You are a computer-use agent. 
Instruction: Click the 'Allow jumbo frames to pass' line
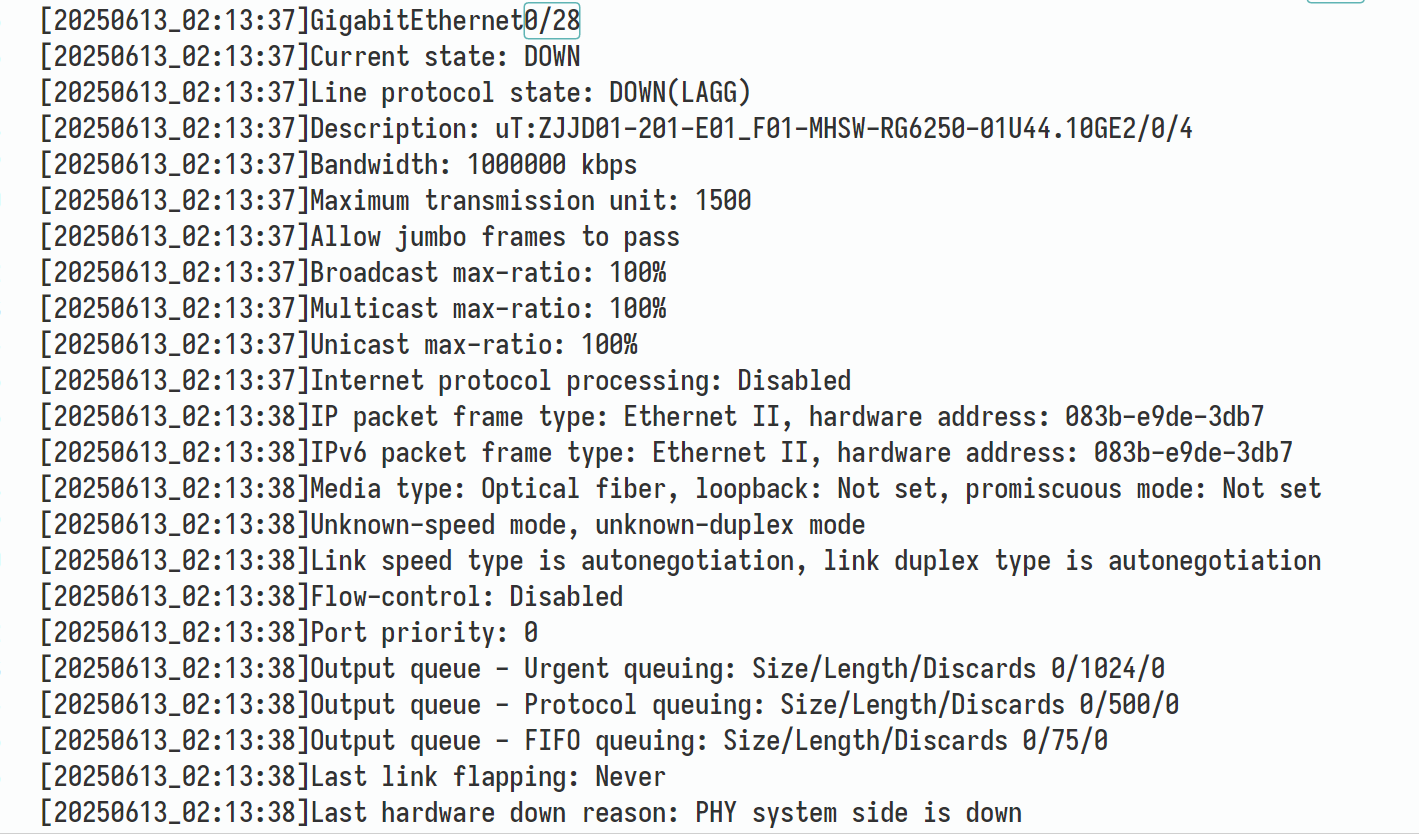[x=495, y=237]
